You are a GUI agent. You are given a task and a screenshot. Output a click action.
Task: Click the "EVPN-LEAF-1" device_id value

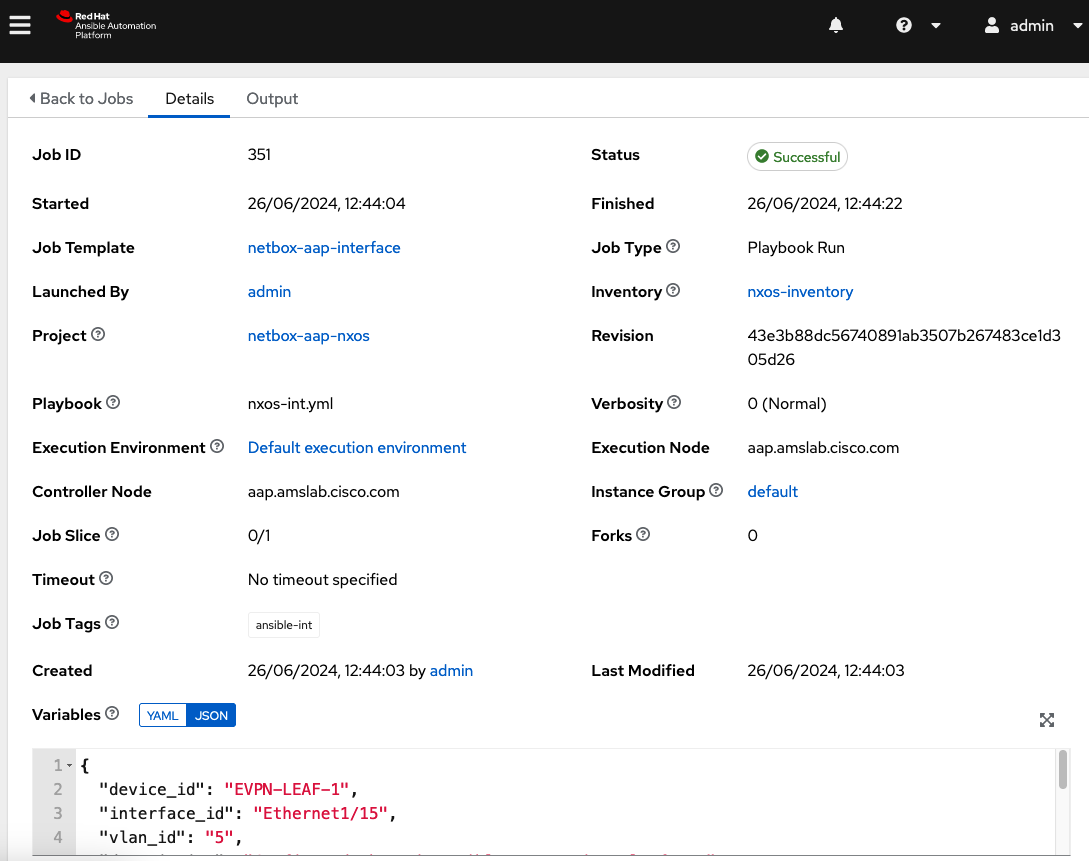286,789
